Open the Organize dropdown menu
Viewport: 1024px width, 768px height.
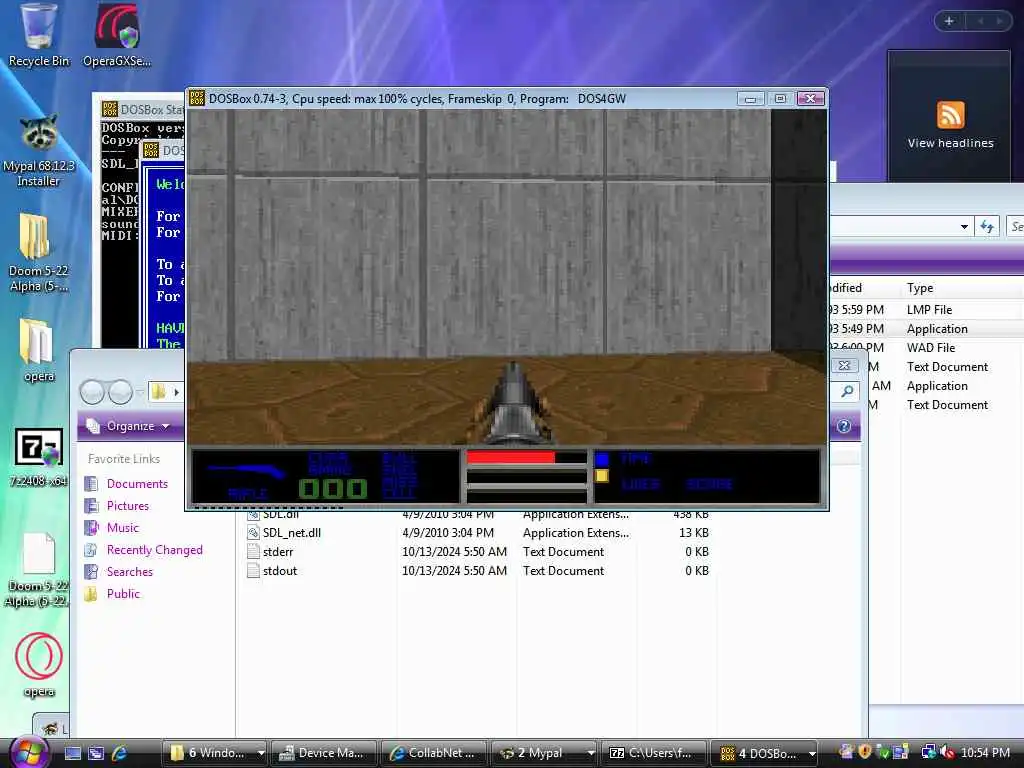(129, 426)
